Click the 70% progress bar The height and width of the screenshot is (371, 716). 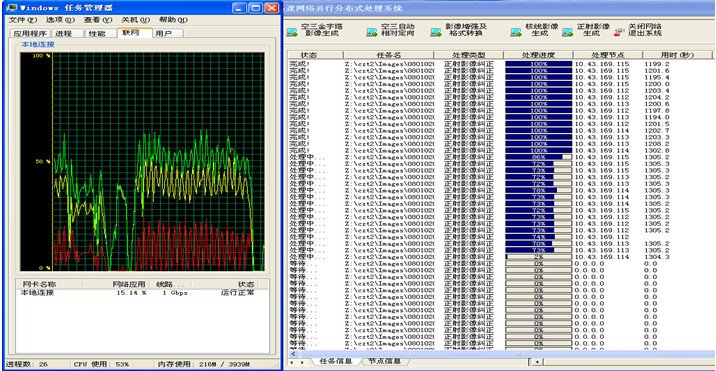click(538, 244)
